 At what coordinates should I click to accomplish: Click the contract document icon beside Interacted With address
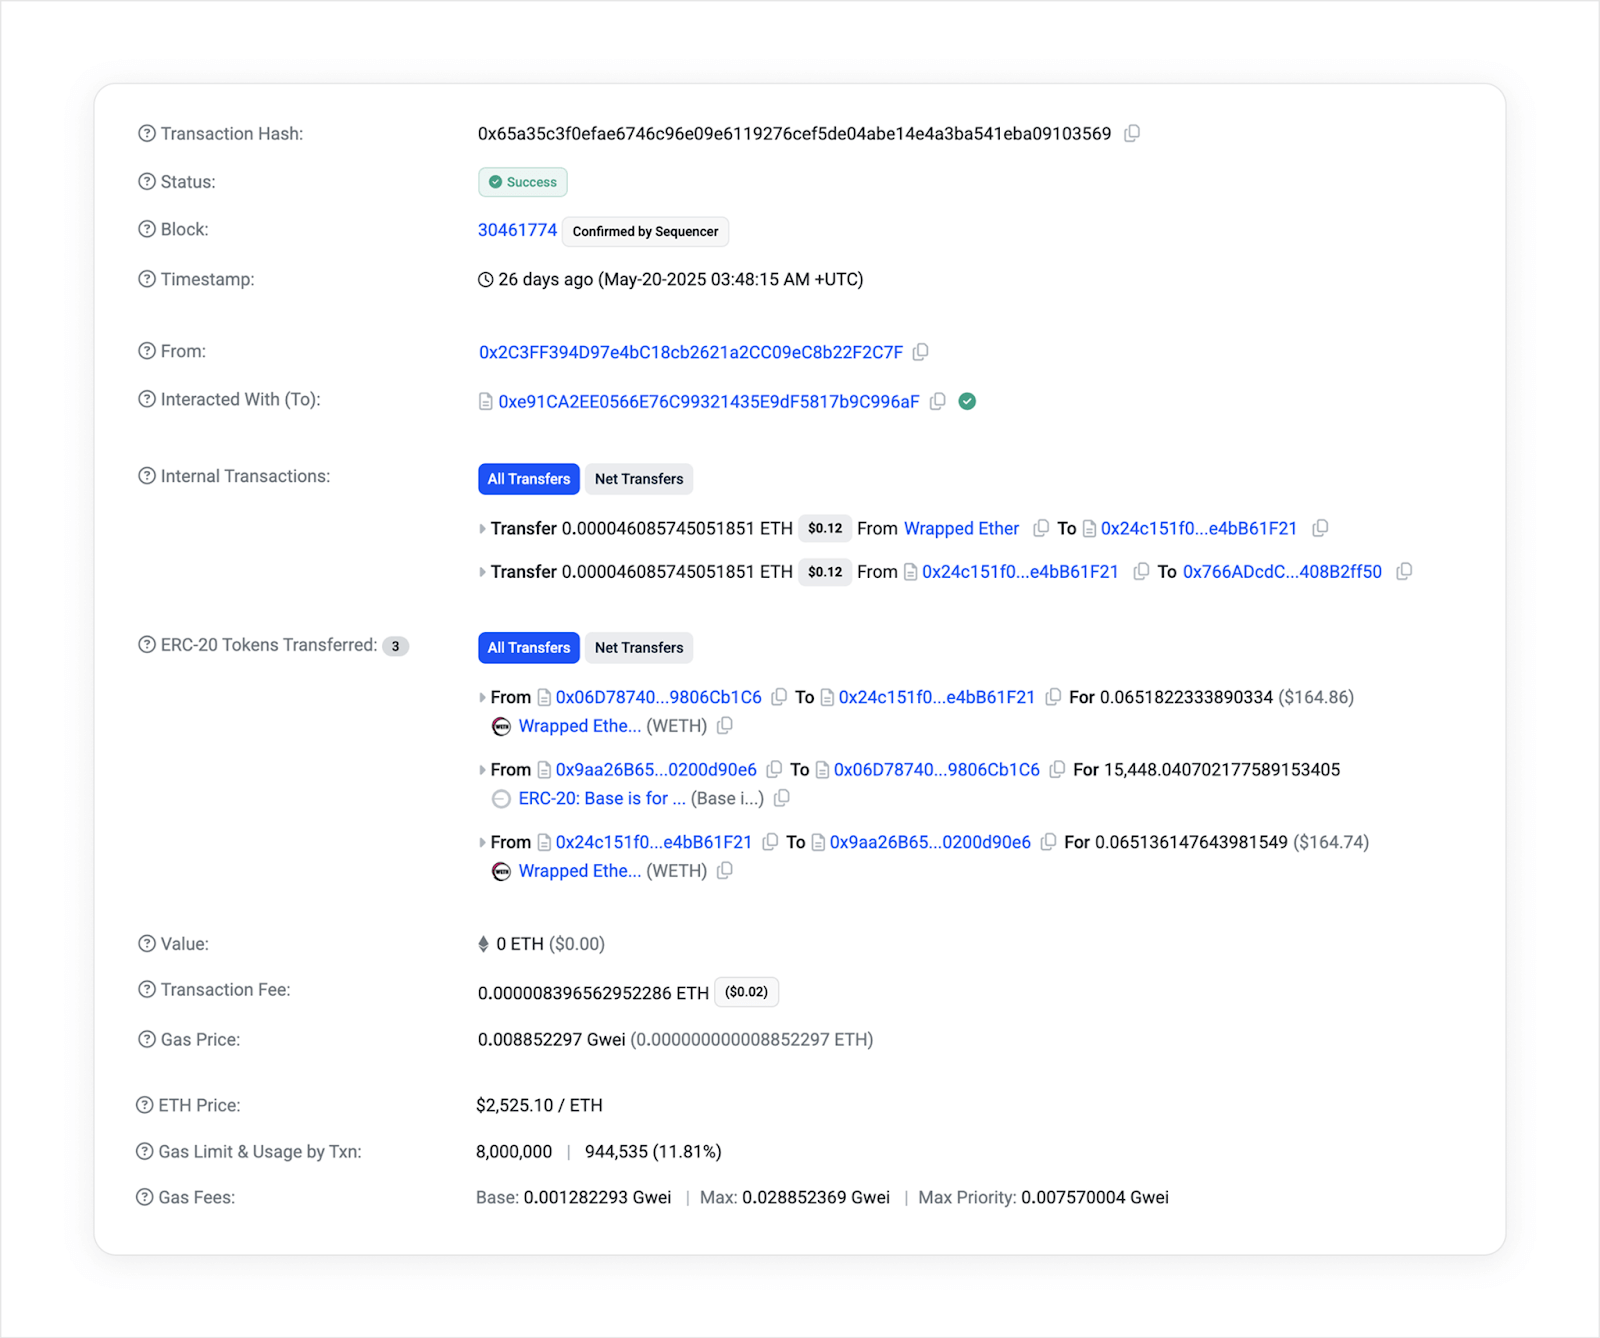[485, 401]
